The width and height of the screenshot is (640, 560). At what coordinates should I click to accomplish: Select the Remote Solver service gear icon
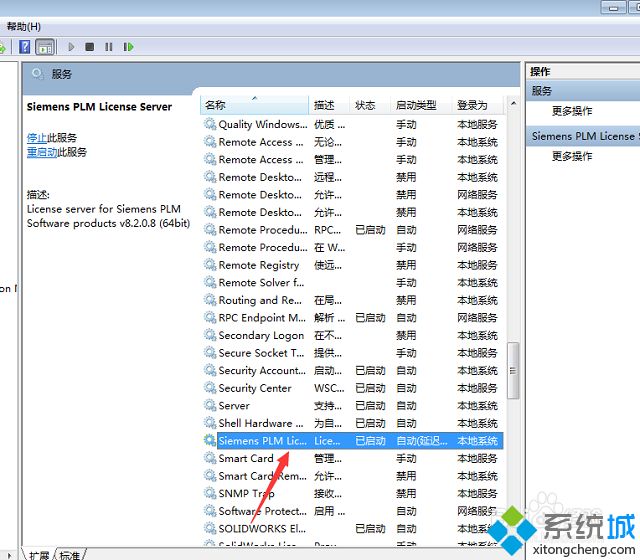210,282
